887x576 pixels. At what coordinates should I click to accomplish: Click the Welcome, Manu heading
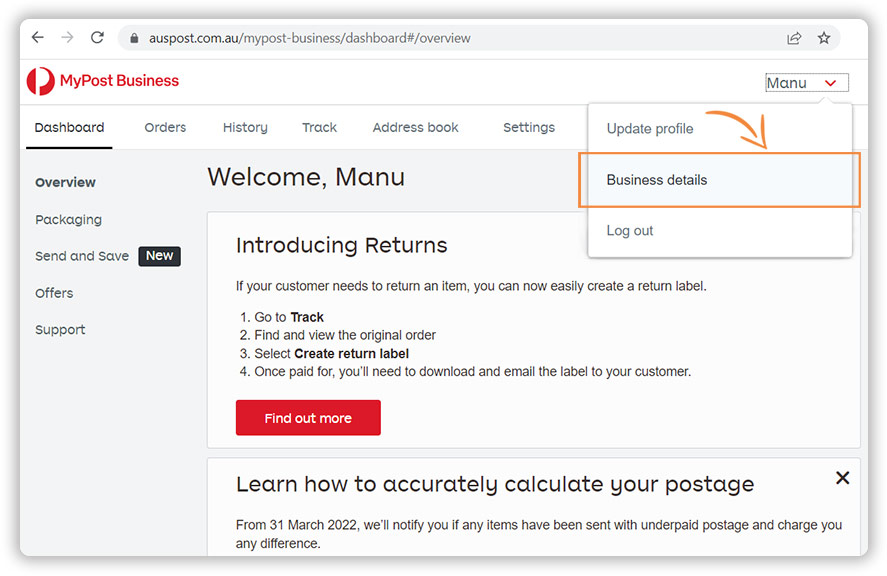(x=306, y=177)
